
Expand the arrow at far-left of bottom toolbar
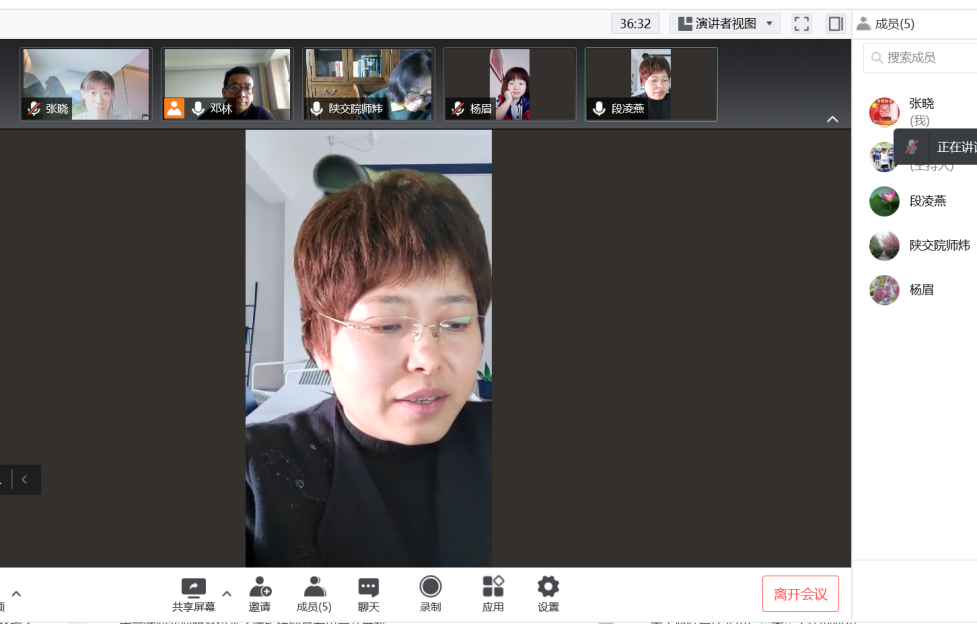(x=16, y=593)
